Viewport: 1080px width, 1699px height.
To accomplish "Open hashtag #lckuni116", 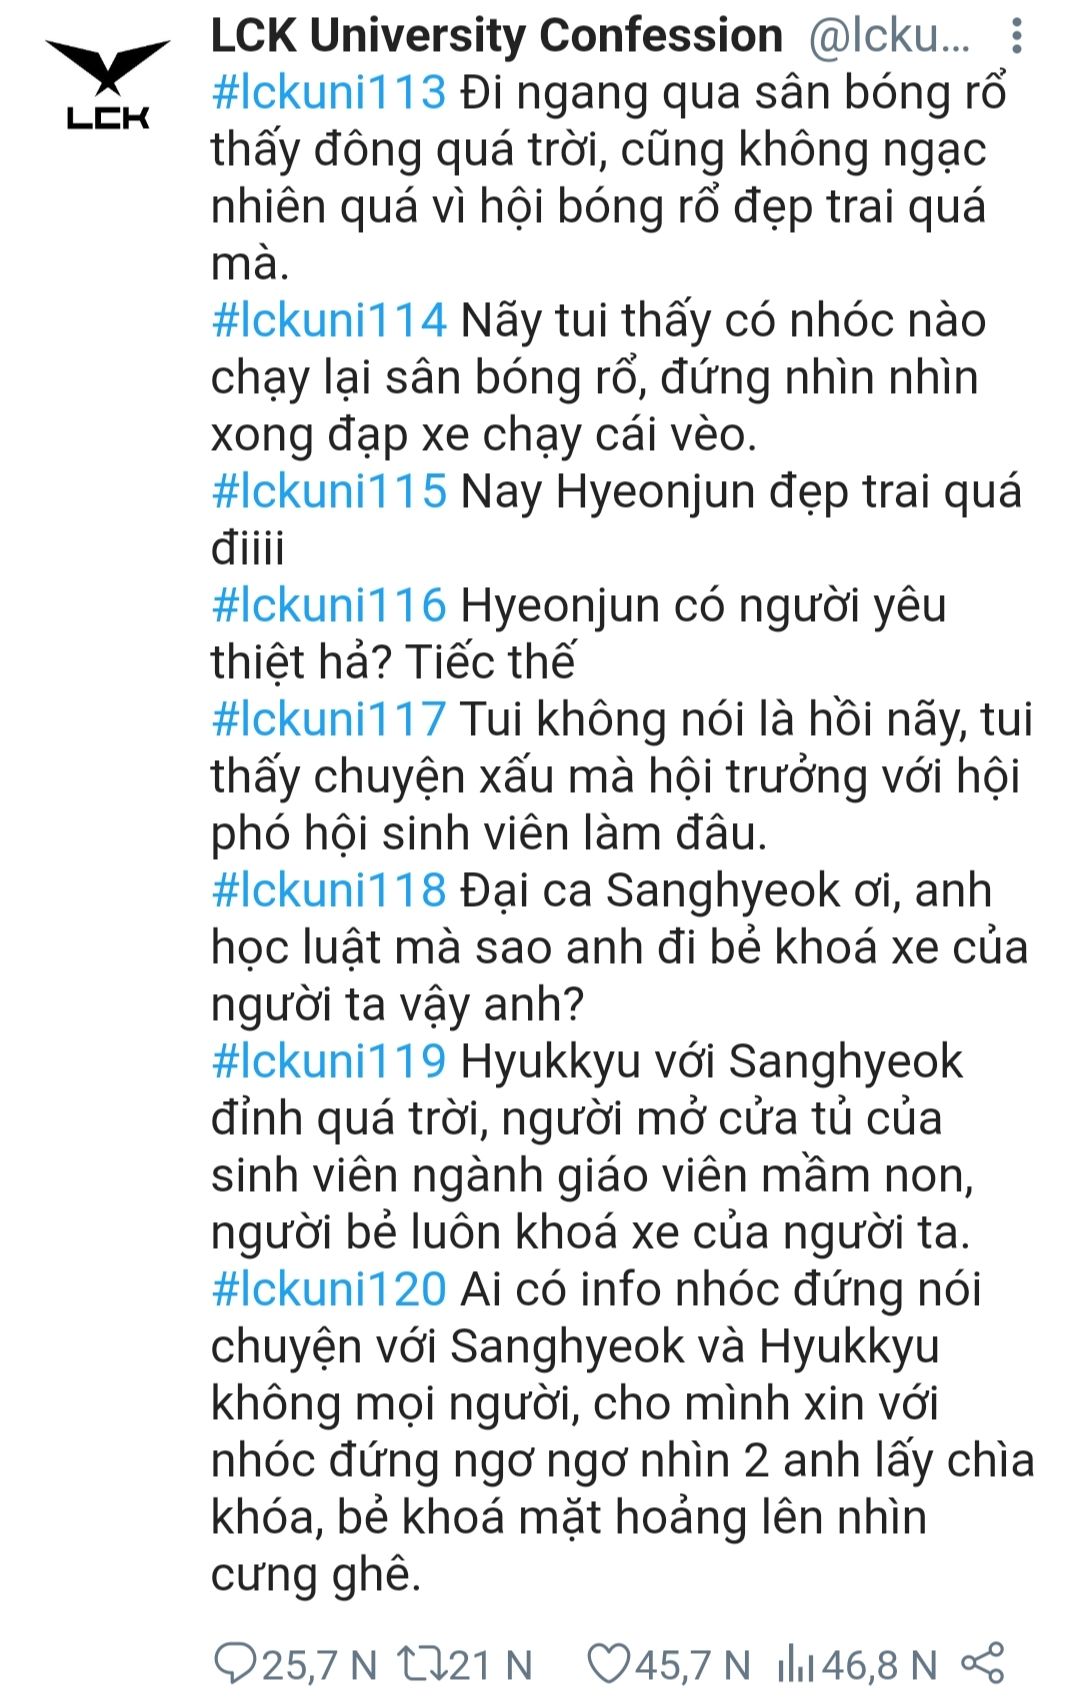I will click(x=329, y=606).
